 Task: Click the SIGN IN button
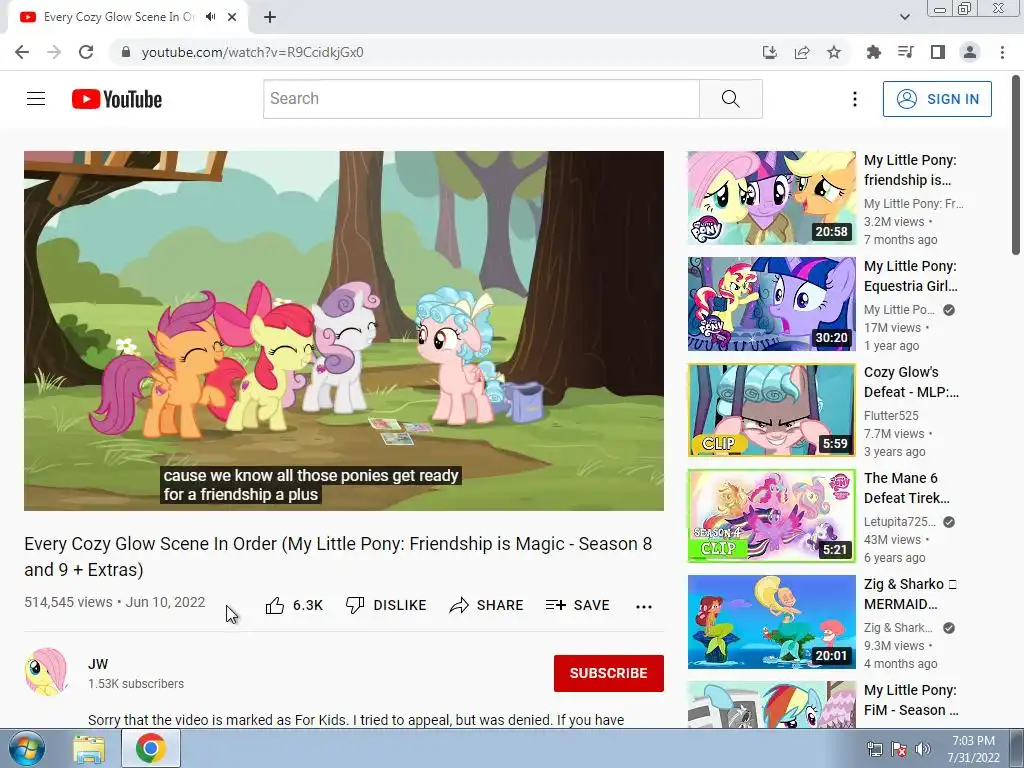[937, 99]
